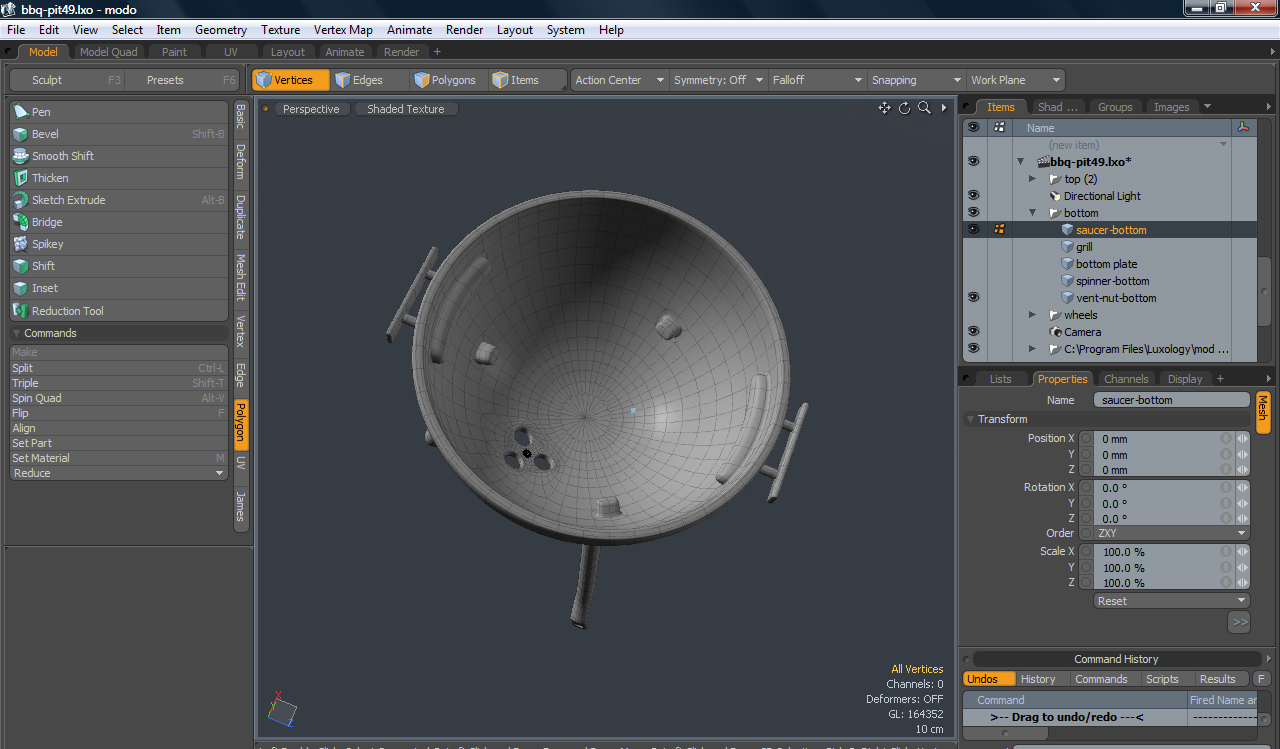Open the Reduction Tool
The height and width of the screenshot is (749, 1280).
coord(119,311)
